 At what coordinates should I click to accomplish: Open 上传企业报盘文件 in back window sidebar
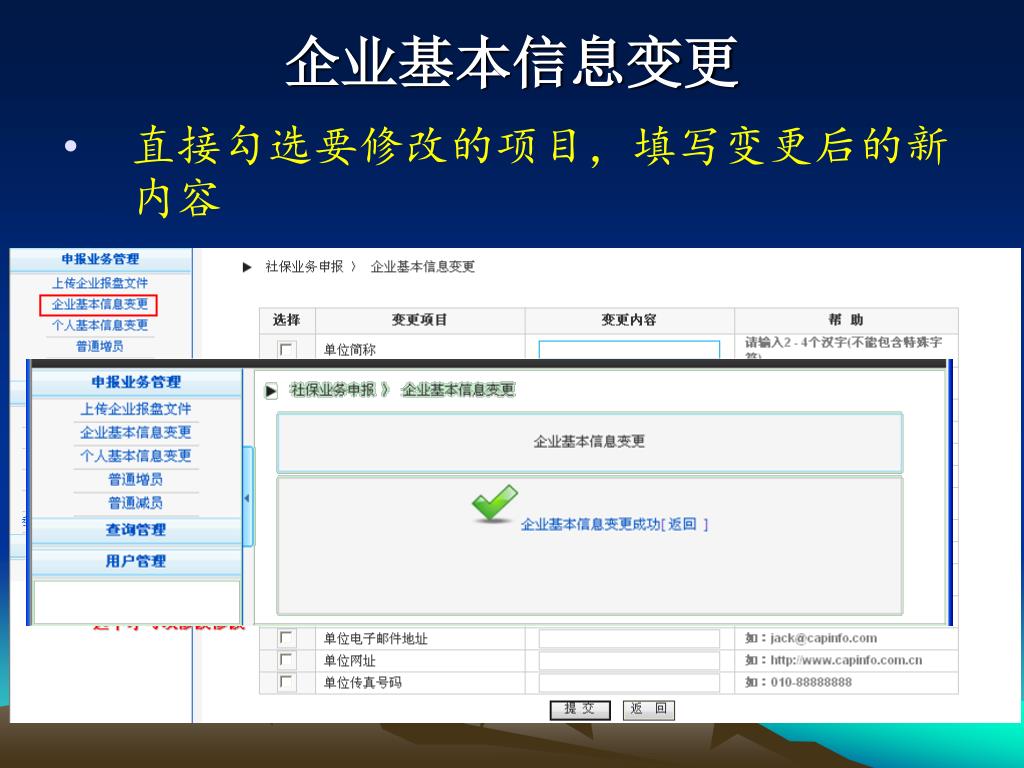point(100,283)
